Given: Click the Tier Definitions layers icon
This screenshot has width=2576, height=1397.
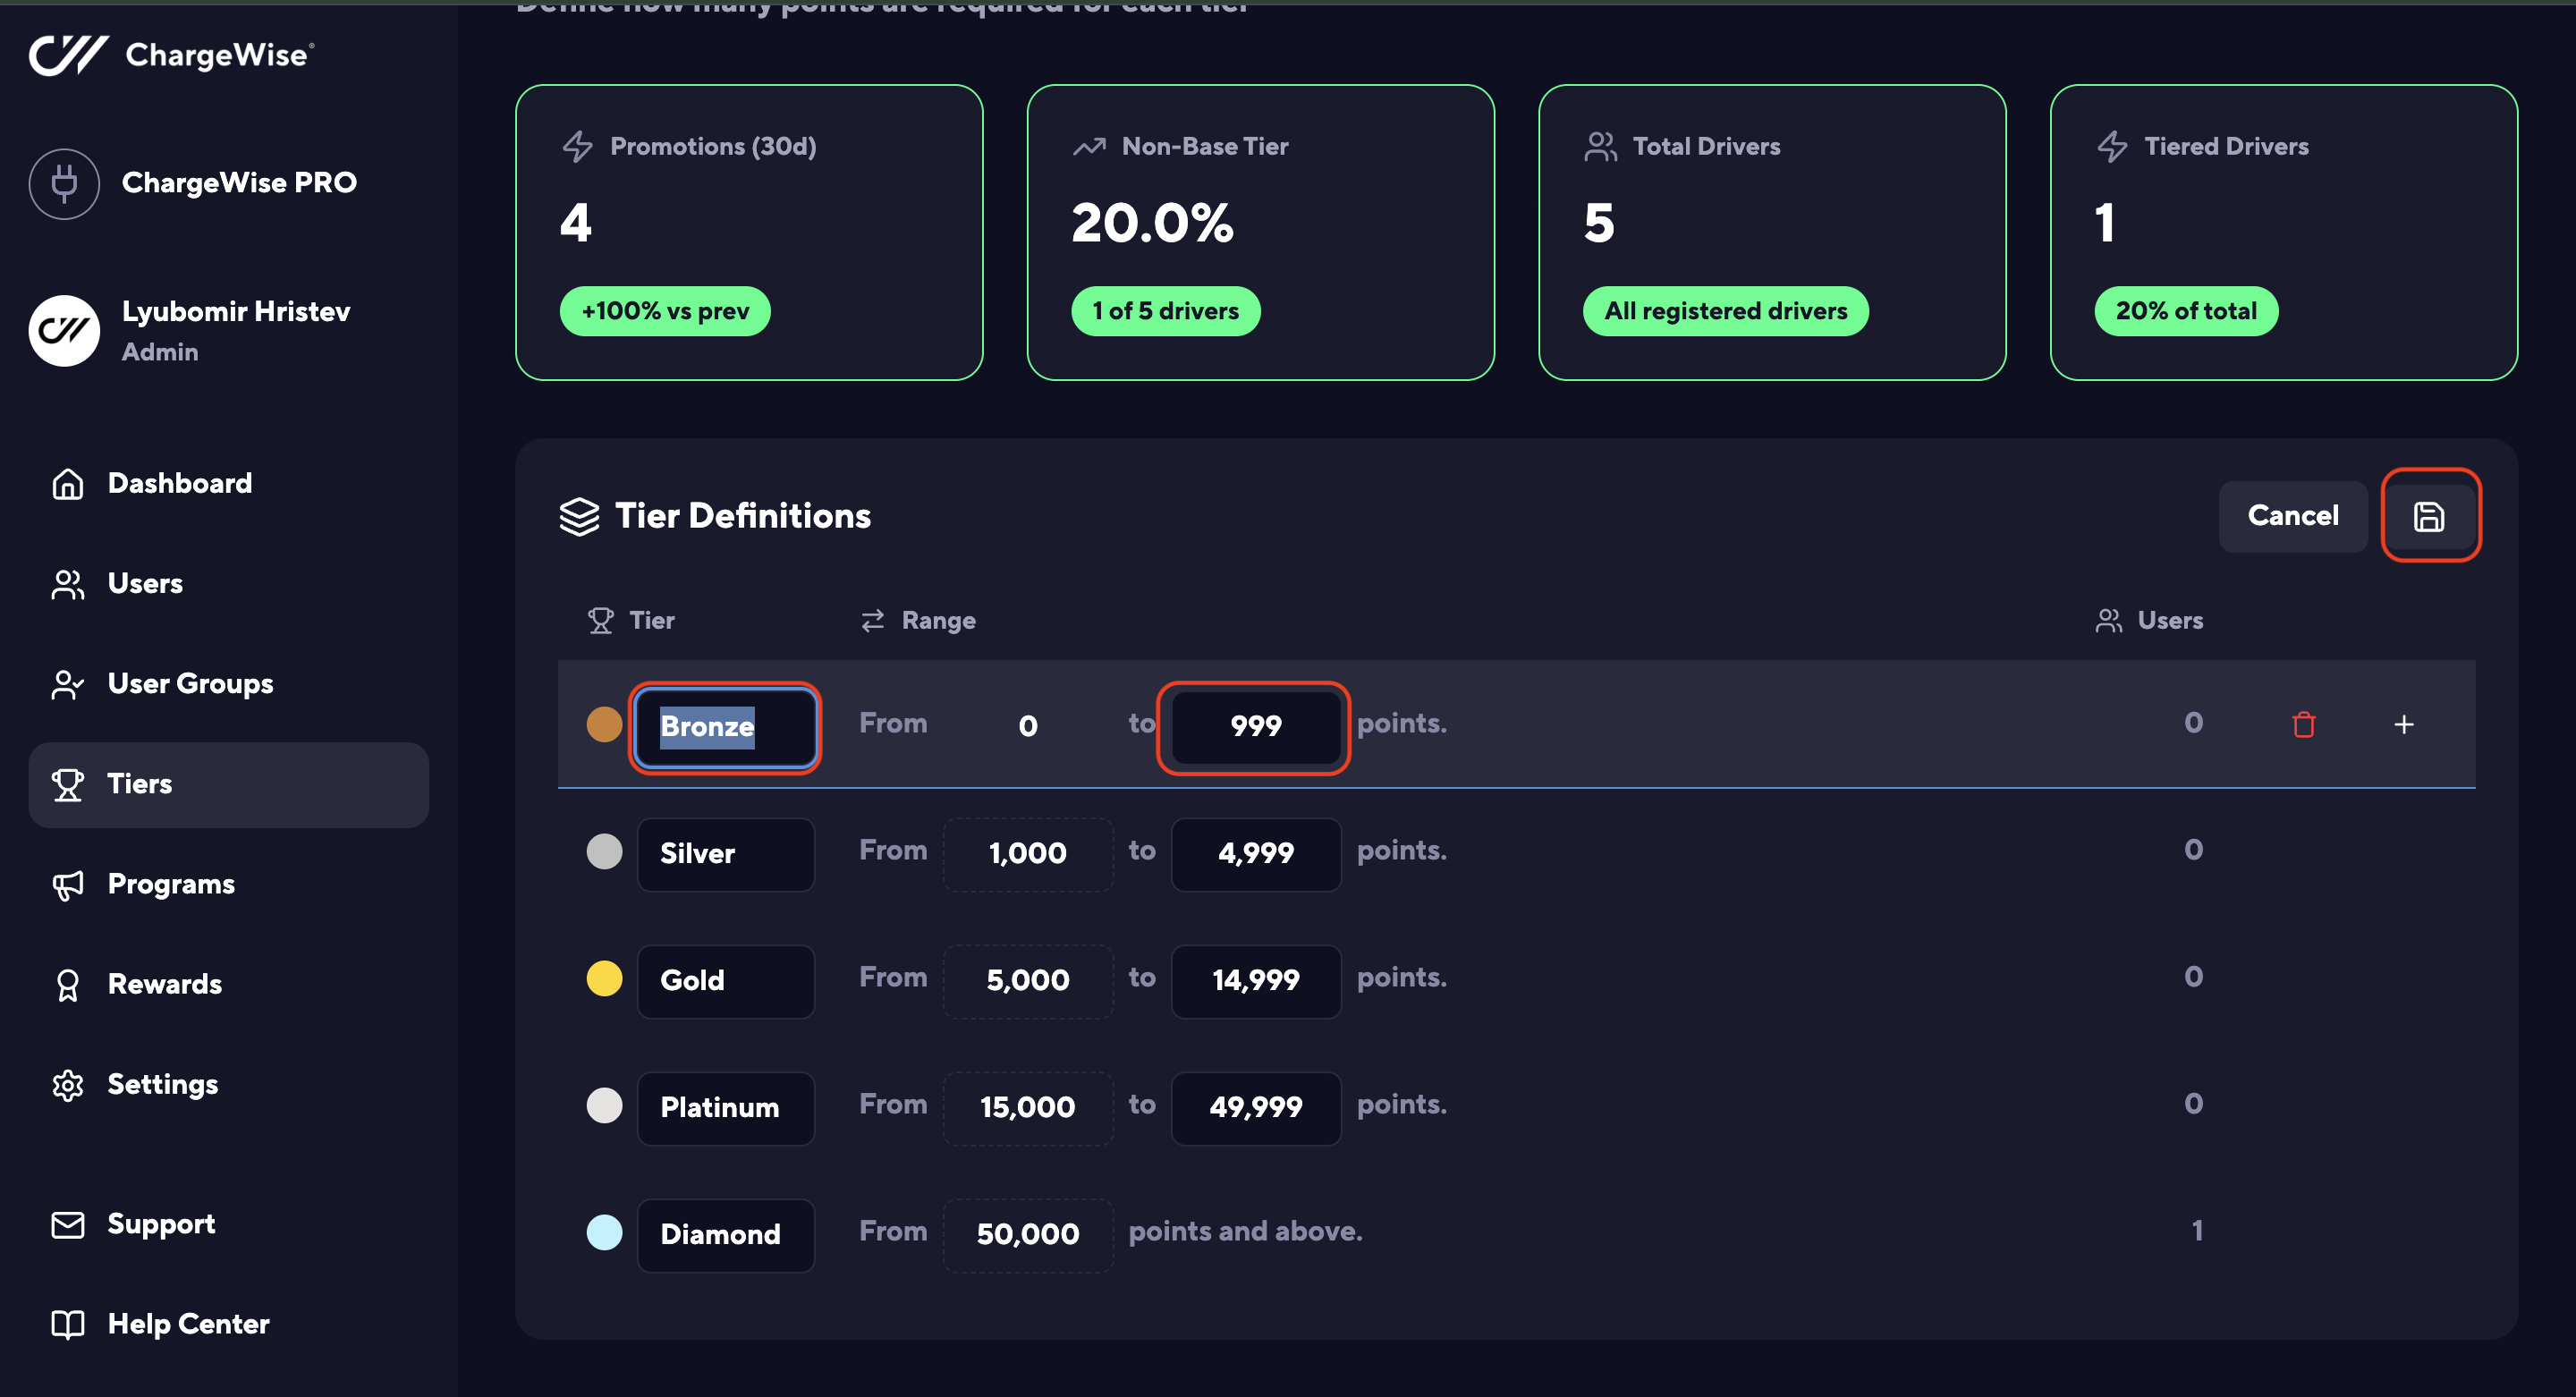Looking at the screenshot, I should click(x=579, y=516).
